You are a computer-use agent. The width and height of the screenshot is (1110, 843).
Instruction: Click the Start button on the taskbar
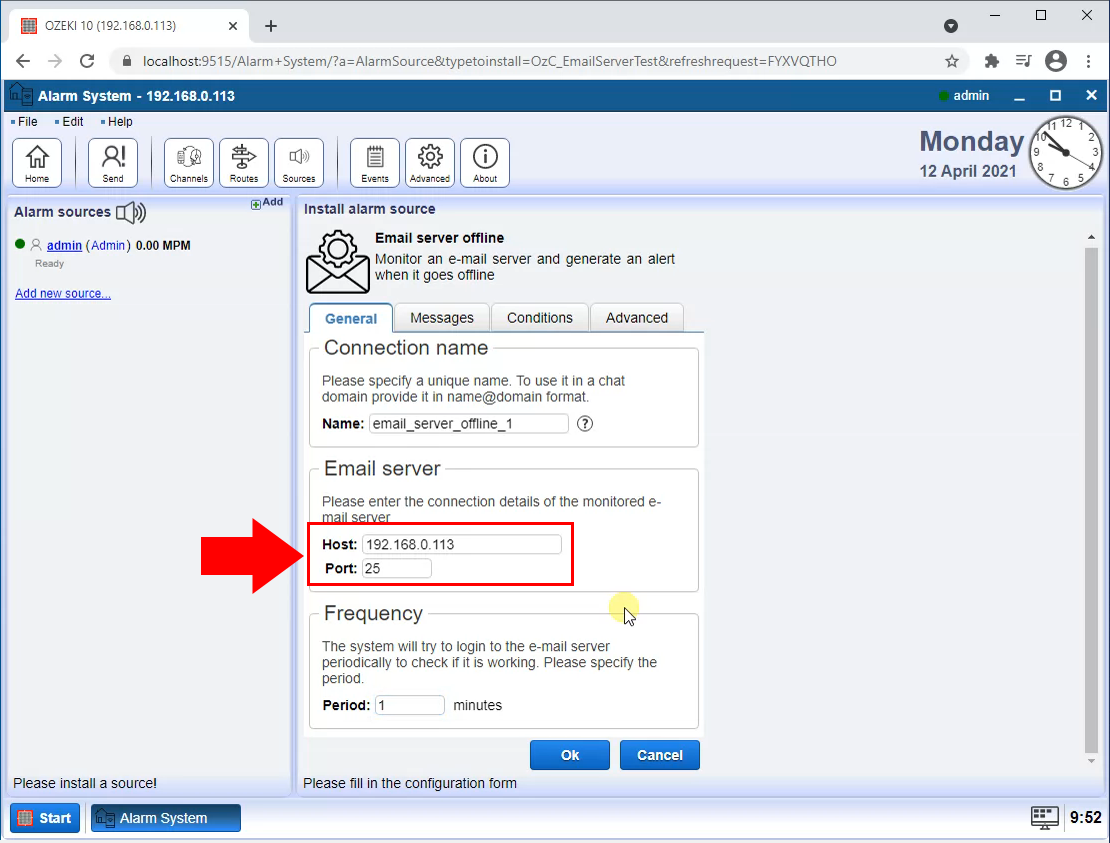point(44,817)
